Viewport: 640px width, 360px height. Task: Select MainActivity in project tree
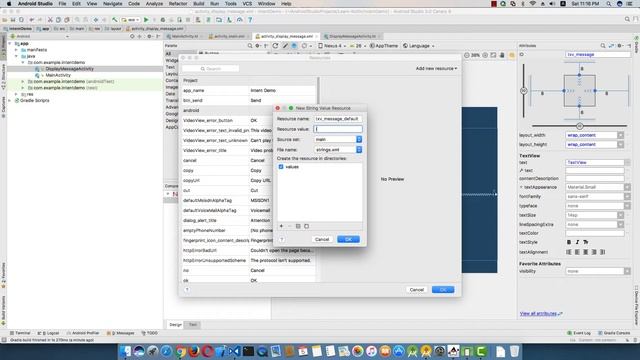pyautogui.click(x=58, y=75)
